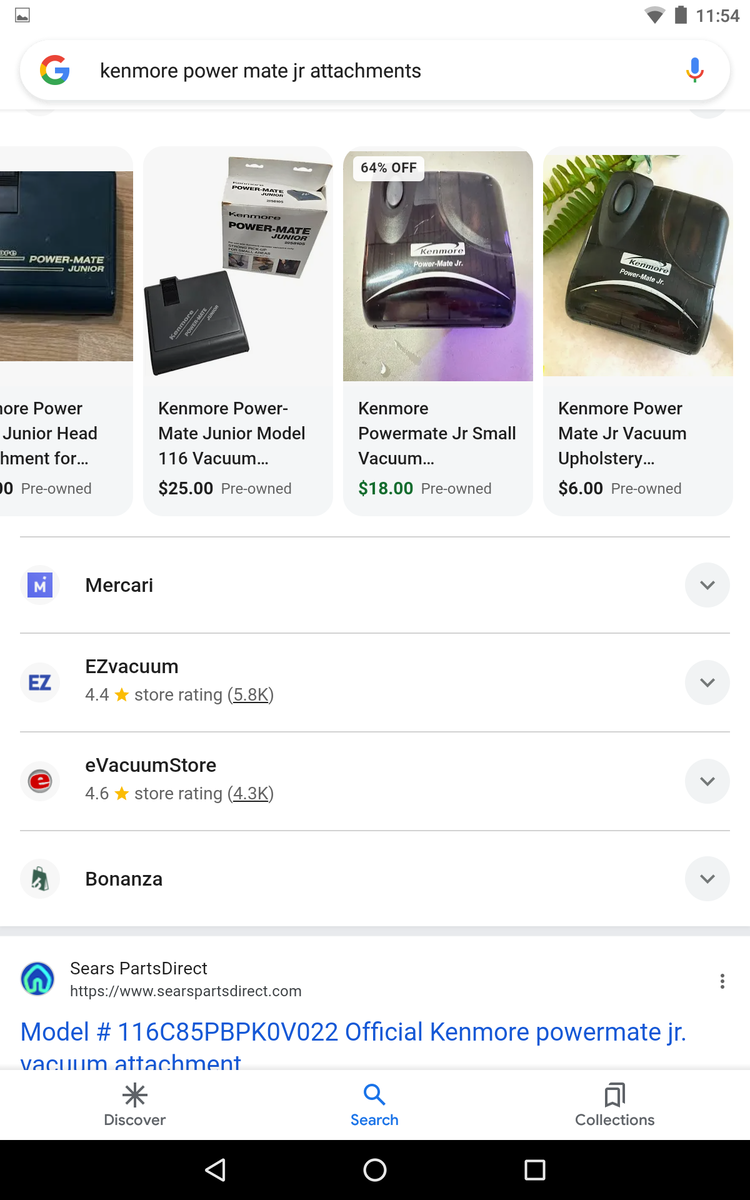Expand the Bonanza store row
Screen dimensions: 750x1200
tap(707, 879)
